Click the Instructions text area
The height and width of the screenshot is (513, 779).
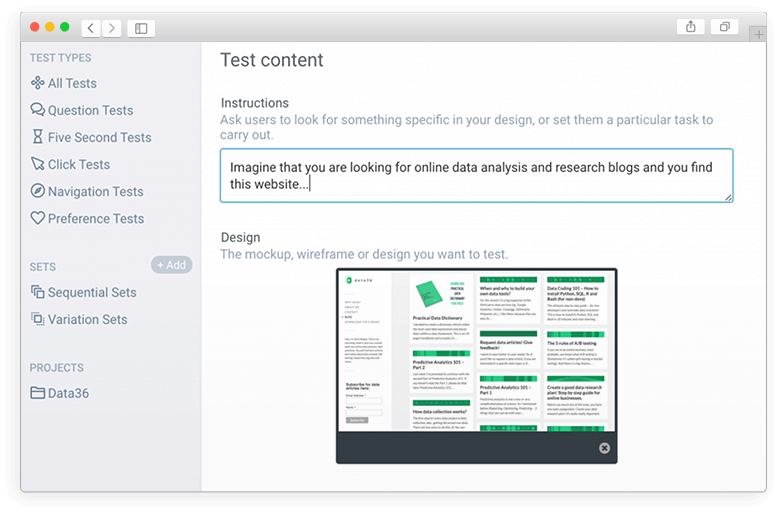[x=476, y=176]
